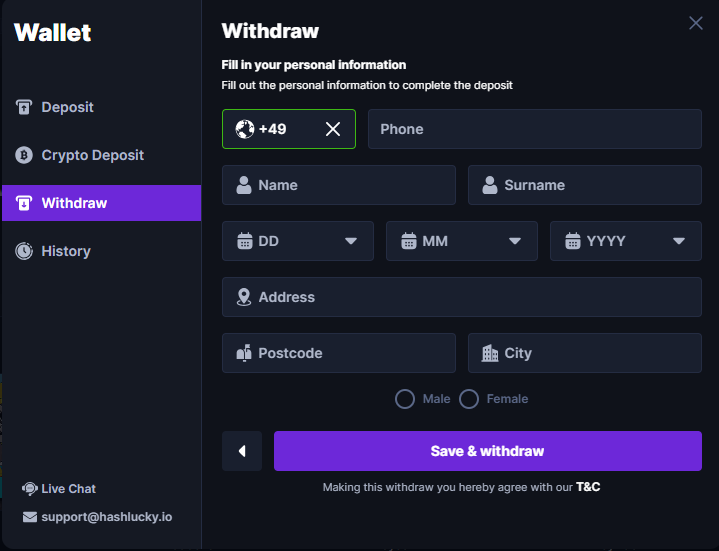Click the back arrow button
The image size is (719, 551).
click(242, 451)
